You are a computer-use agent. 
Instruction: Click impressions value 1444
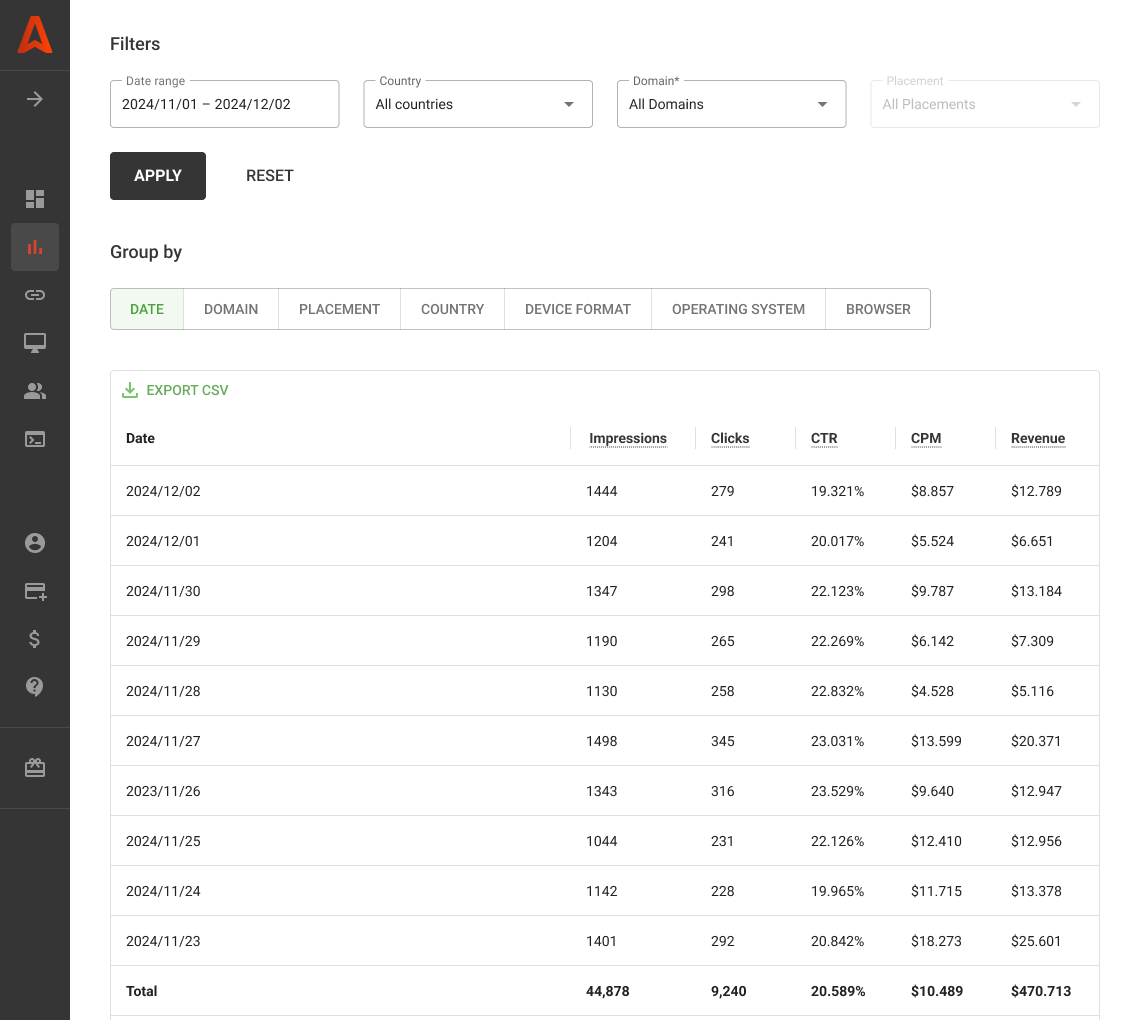pyautogui.click(x=601, y=491)
